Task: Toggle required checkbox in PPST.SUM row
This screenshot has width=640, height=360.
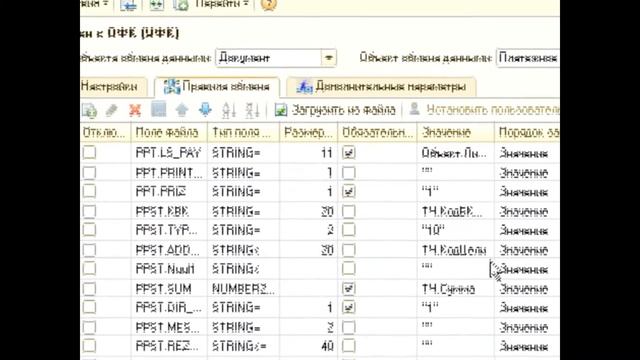Action: point(349,289)
